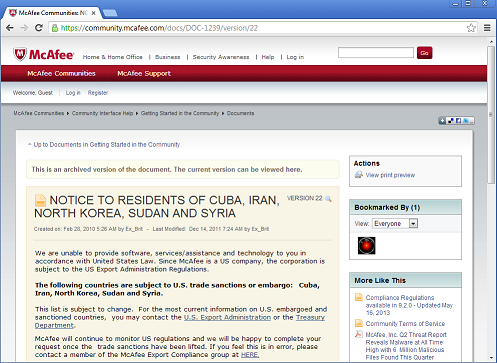Open the Chrome menu hamburger icon
This screenshot has width=497, height=363.
pos(487,28)
